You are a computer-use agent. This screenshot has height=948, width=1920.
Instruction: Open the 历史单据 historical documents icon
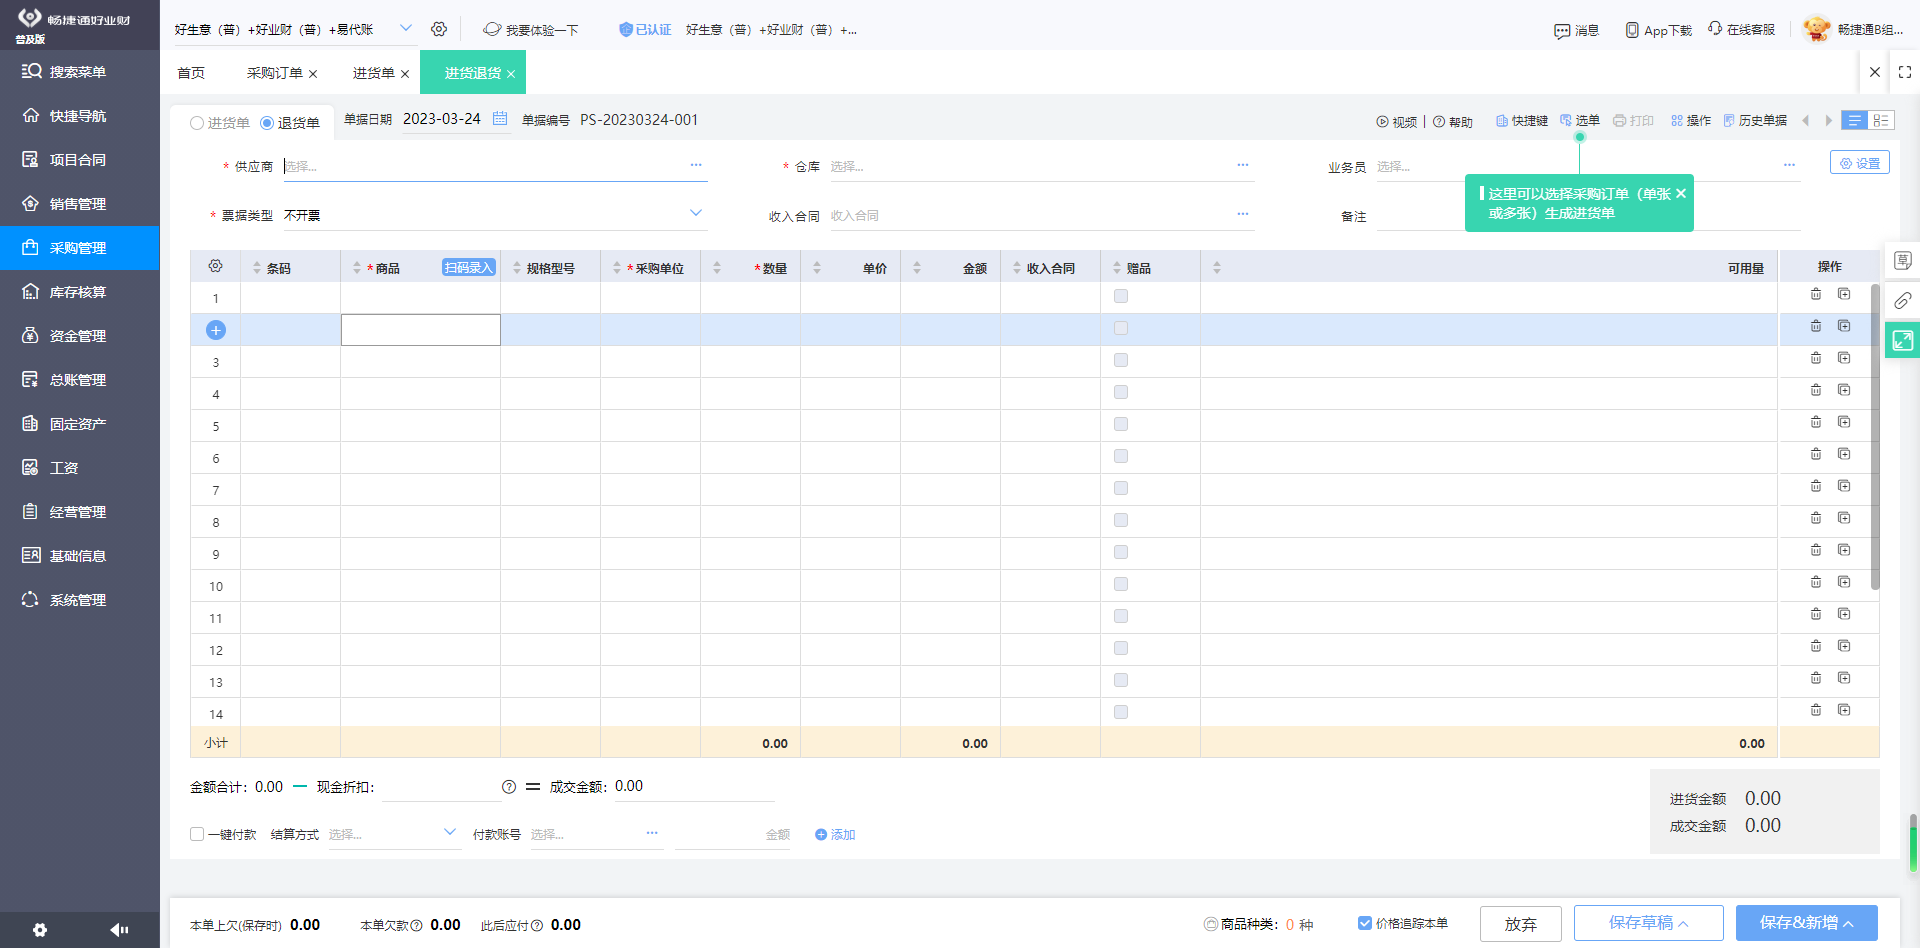click(1755, 120)
